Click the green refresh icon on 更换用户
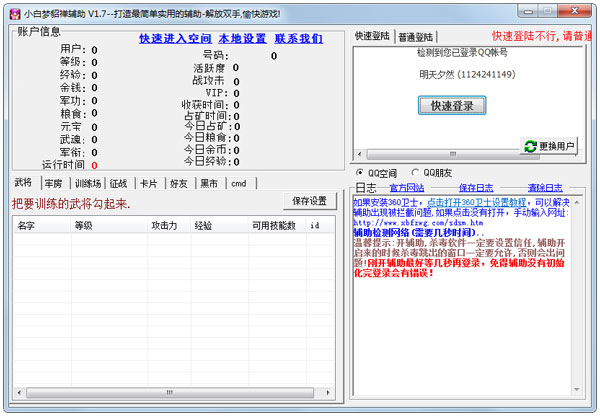The width and height of the screenshot is (600, 416). [x=530, y=146]
